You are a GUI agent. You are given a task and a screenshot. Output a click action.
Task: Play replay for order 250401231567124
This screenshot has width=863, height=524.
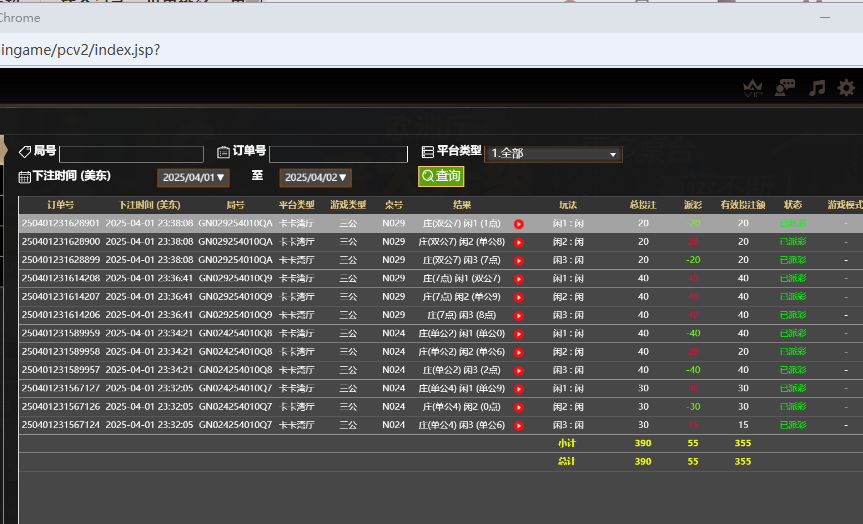click(x=519, y=426)
